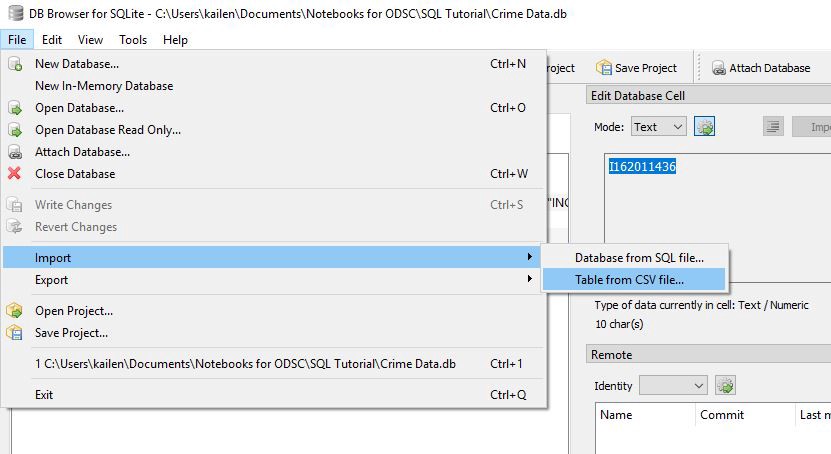Click the Import submenu arrow

529,257
